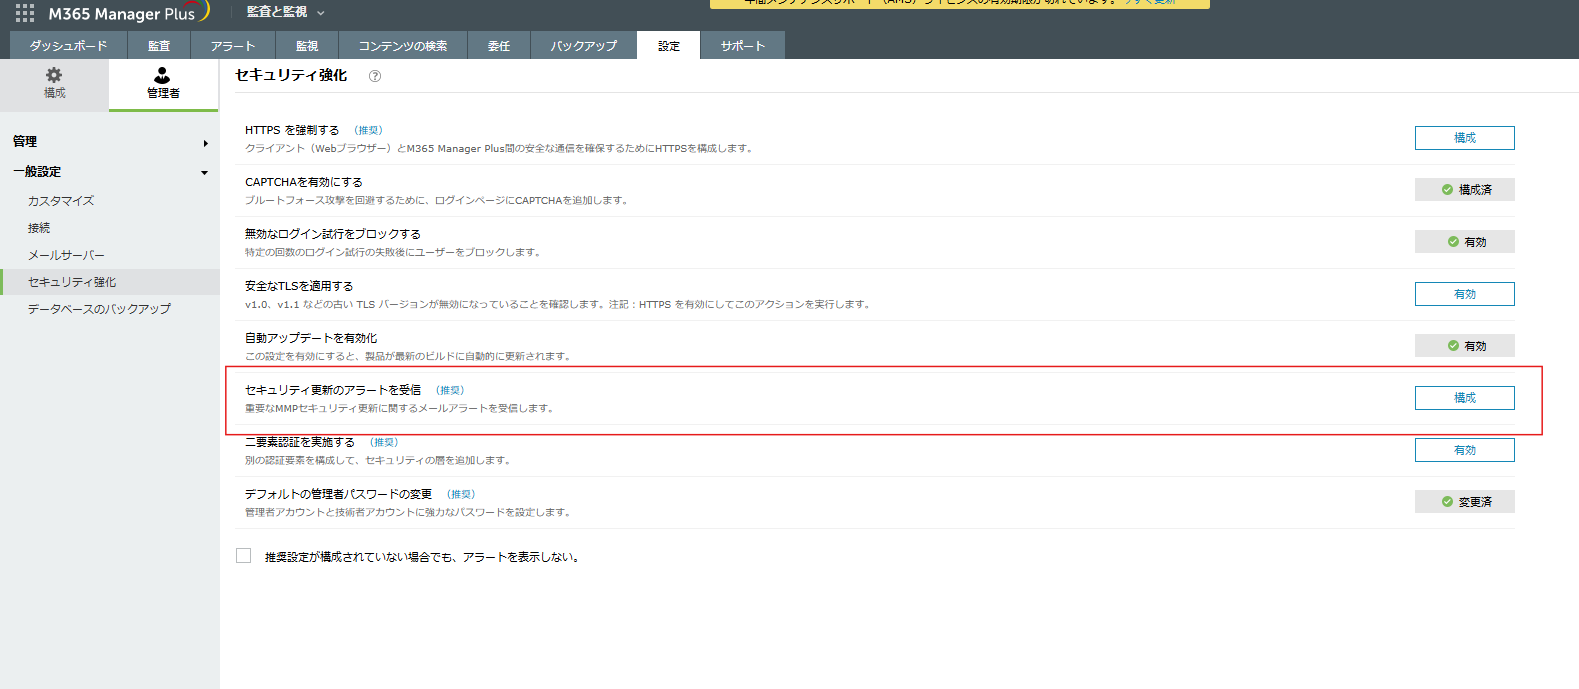Image resolution: width=1579 pixels, height=689 pixels.
Task: Click the CAPTCHAを有効にする heading text
Action: 304,182
